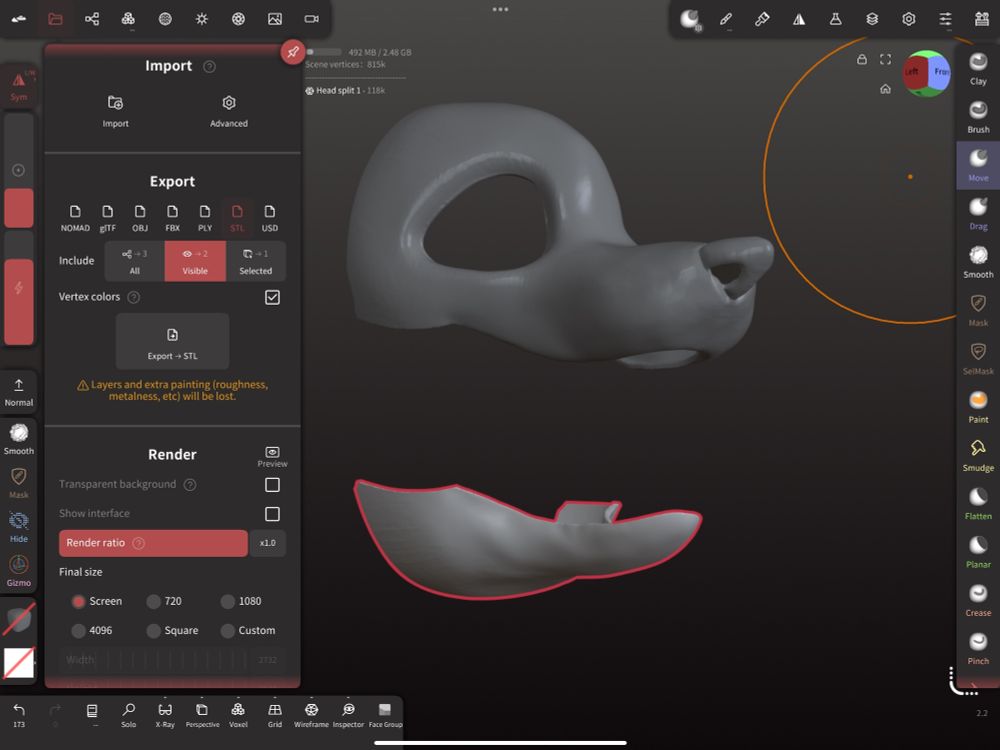Select the Clay tool
1000x750 pixels.
pos(978,68)
